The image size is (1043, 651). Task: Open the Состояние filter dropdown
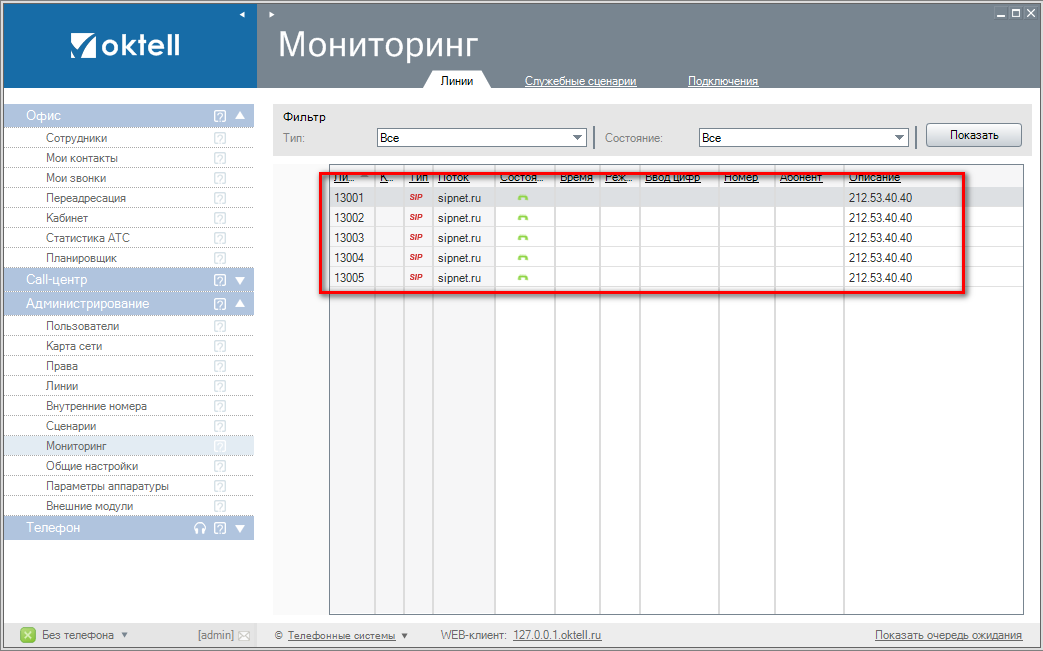click(x=900, y=138)
